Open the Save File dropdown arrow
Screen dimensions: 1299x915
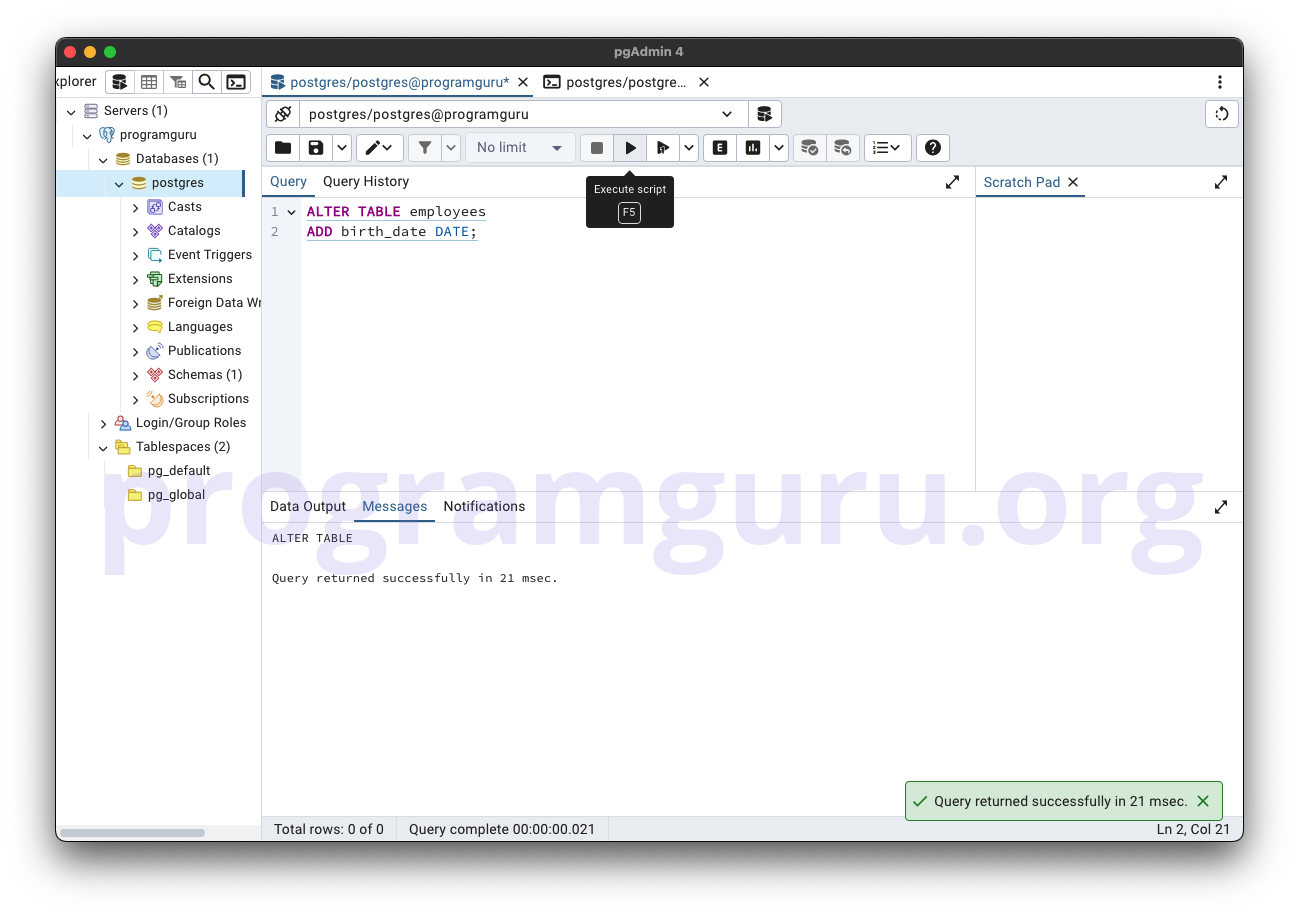(342, 148)
